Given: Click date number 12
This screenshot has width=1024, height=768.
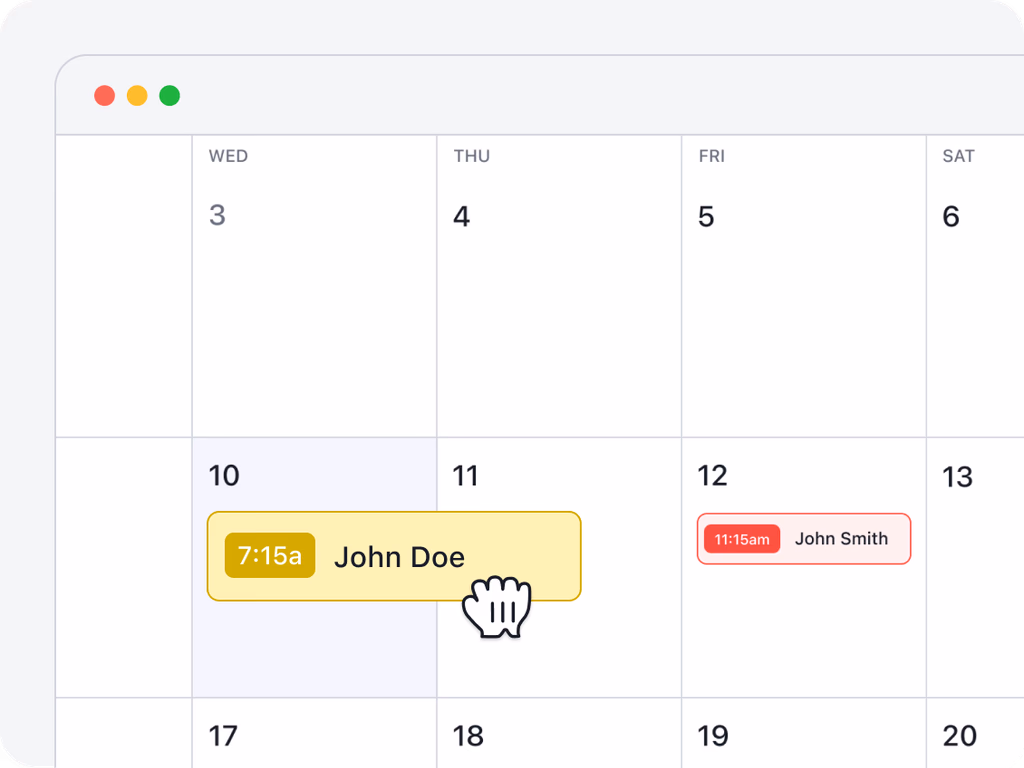Looking at the screenshot, I should (712, 476).
